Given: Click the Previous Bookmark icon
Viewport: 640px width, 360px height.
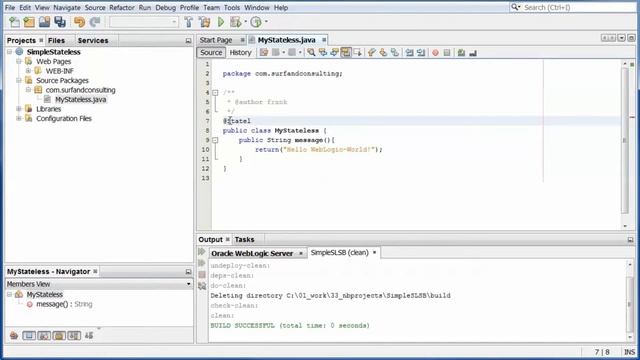Looking at the screenshot, I should click(371, 52).
